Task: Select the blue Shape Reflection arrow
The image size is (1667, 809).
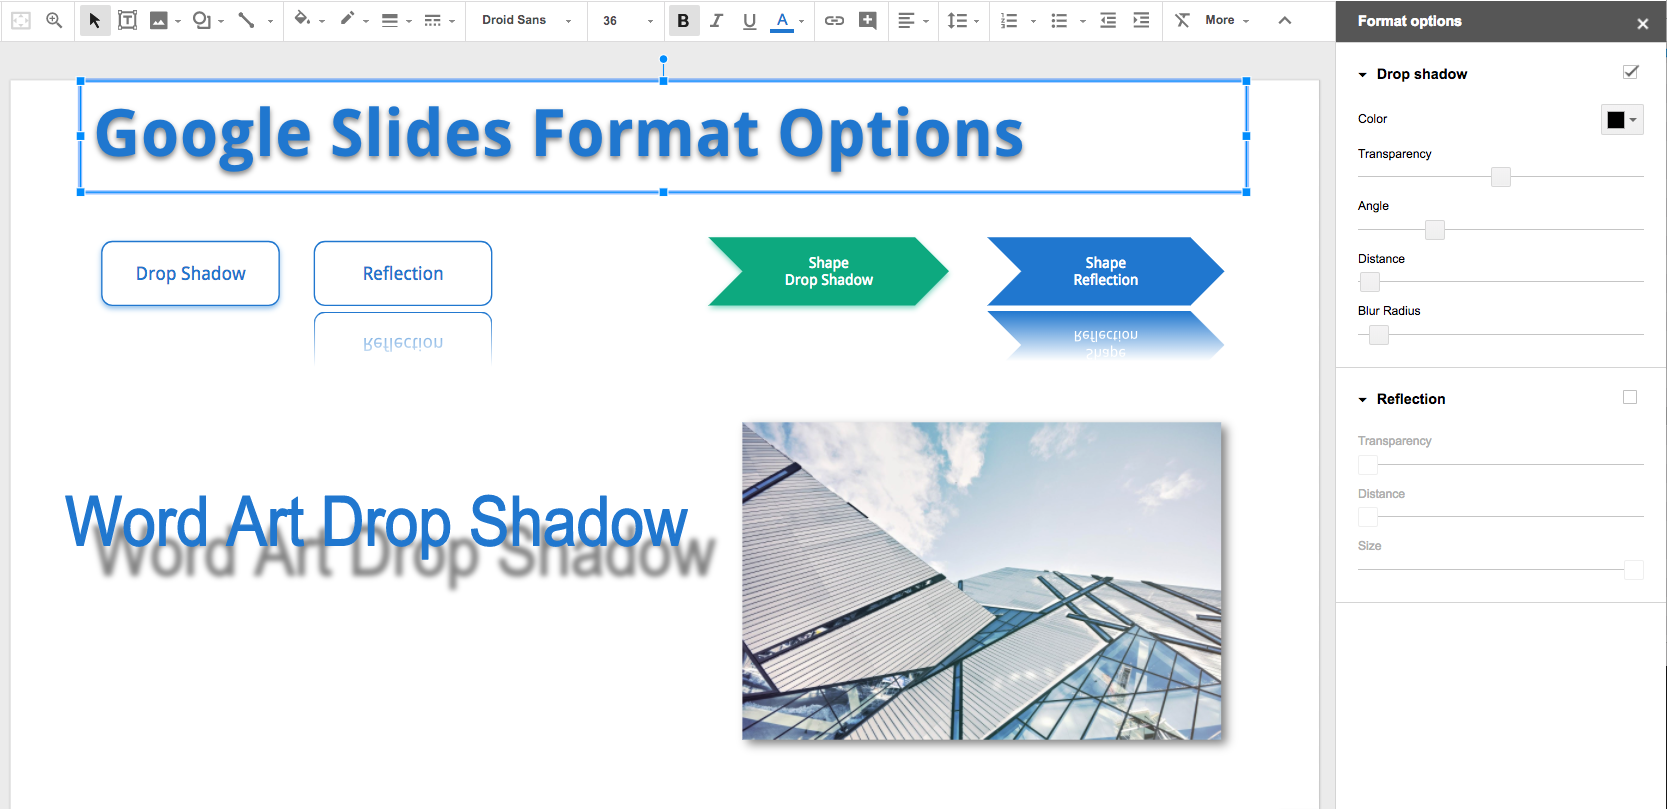Action: pyautogui.click(x=1105, y=271)
